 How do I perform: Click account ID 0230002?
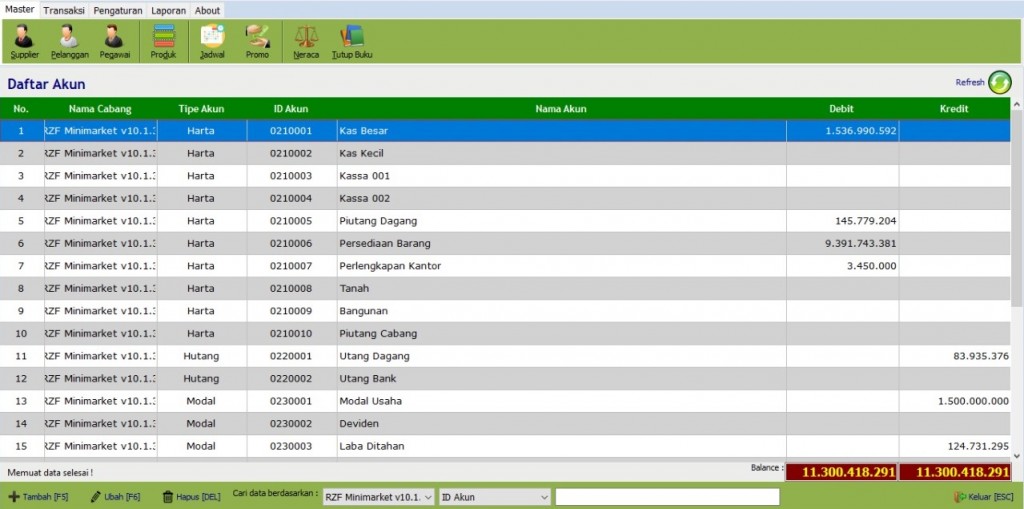(291, 423)
